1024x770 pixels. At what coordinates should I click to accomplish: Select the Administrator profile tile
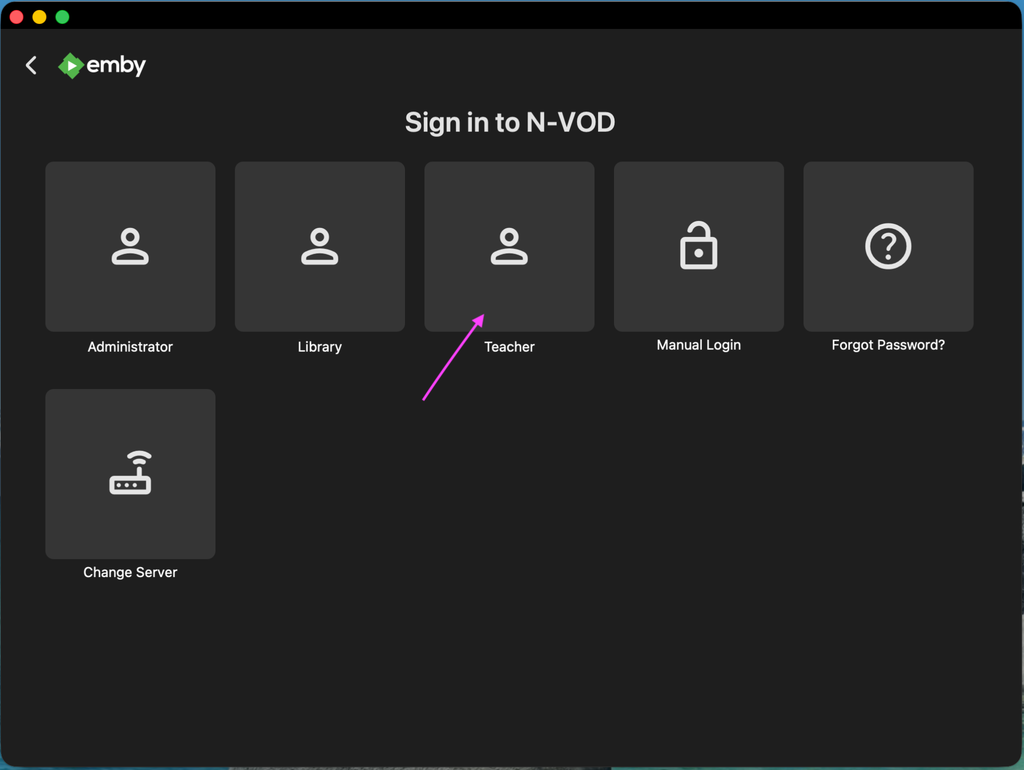point(130,246)
